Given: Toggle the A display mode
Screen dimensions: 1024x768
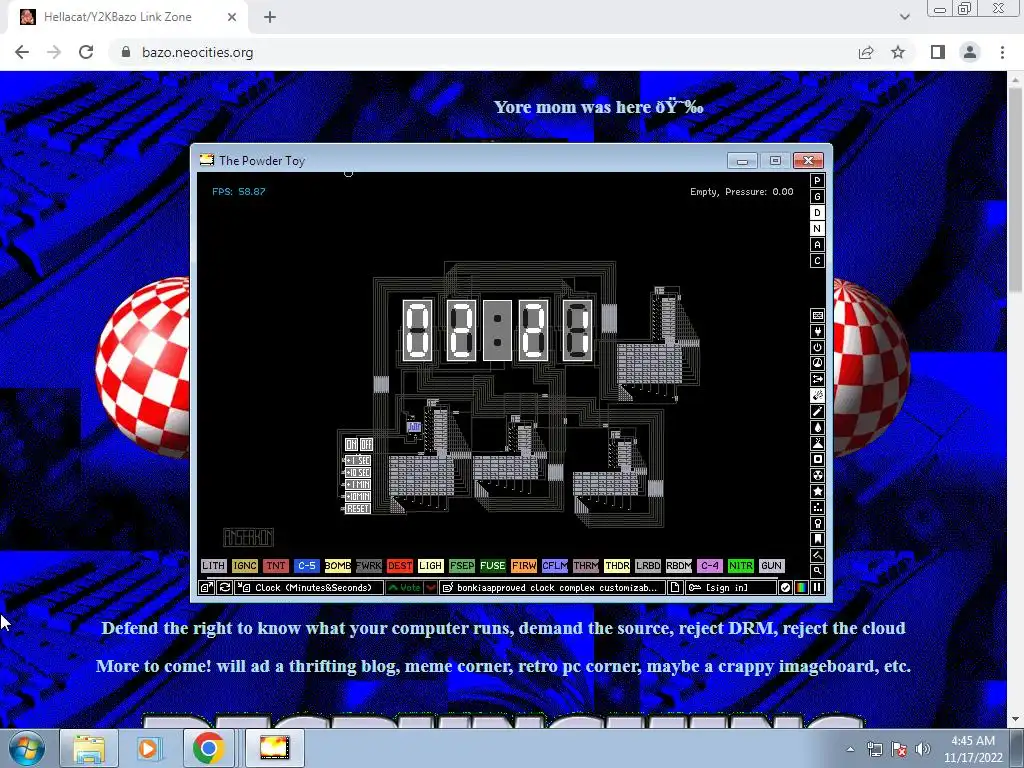Looking at the screenshot, I should pyautogui.click(x=817, y=245).
